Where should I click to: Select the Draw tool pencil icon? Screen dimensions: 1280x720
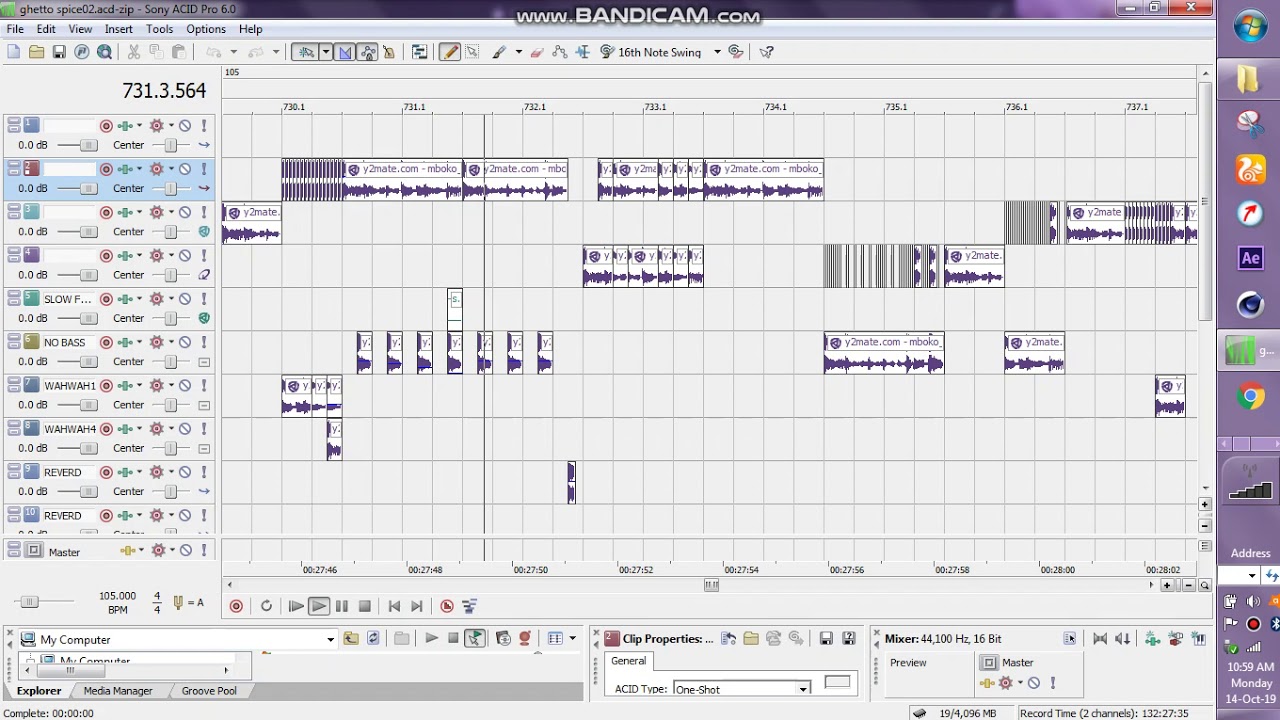tap(449, 52)
